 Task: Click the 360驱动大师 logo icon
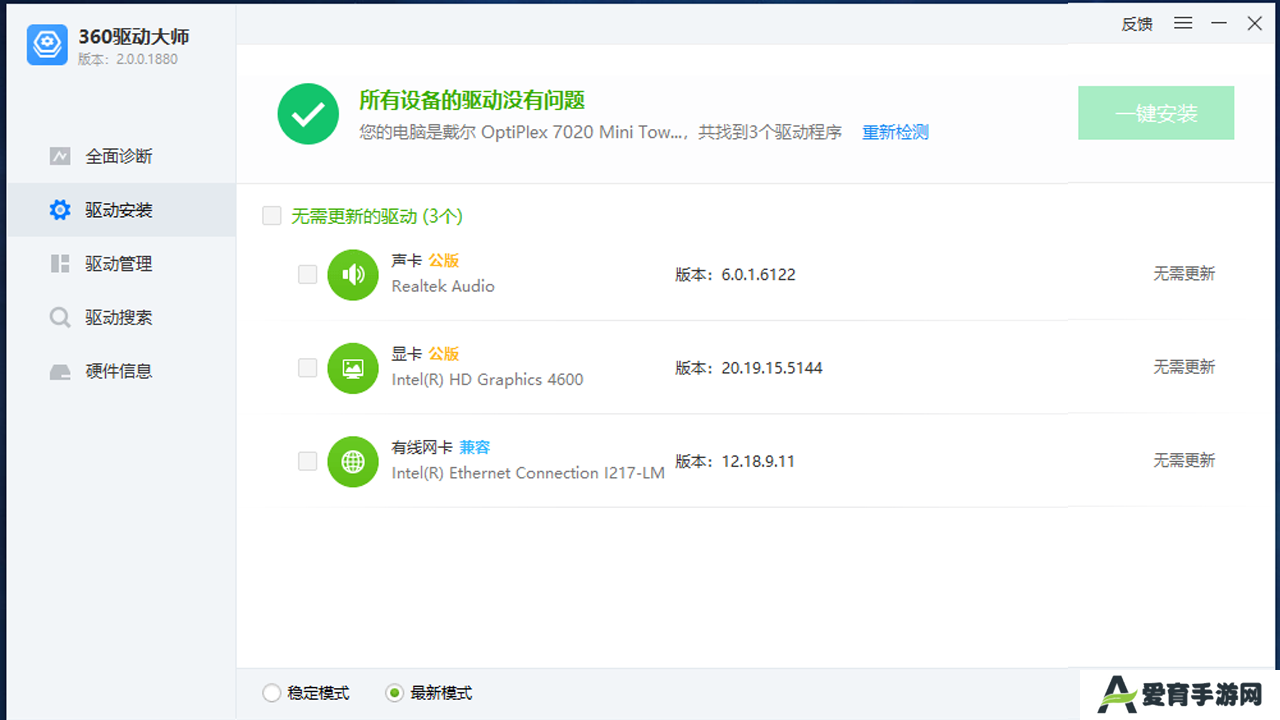click(x=47, y=45)
